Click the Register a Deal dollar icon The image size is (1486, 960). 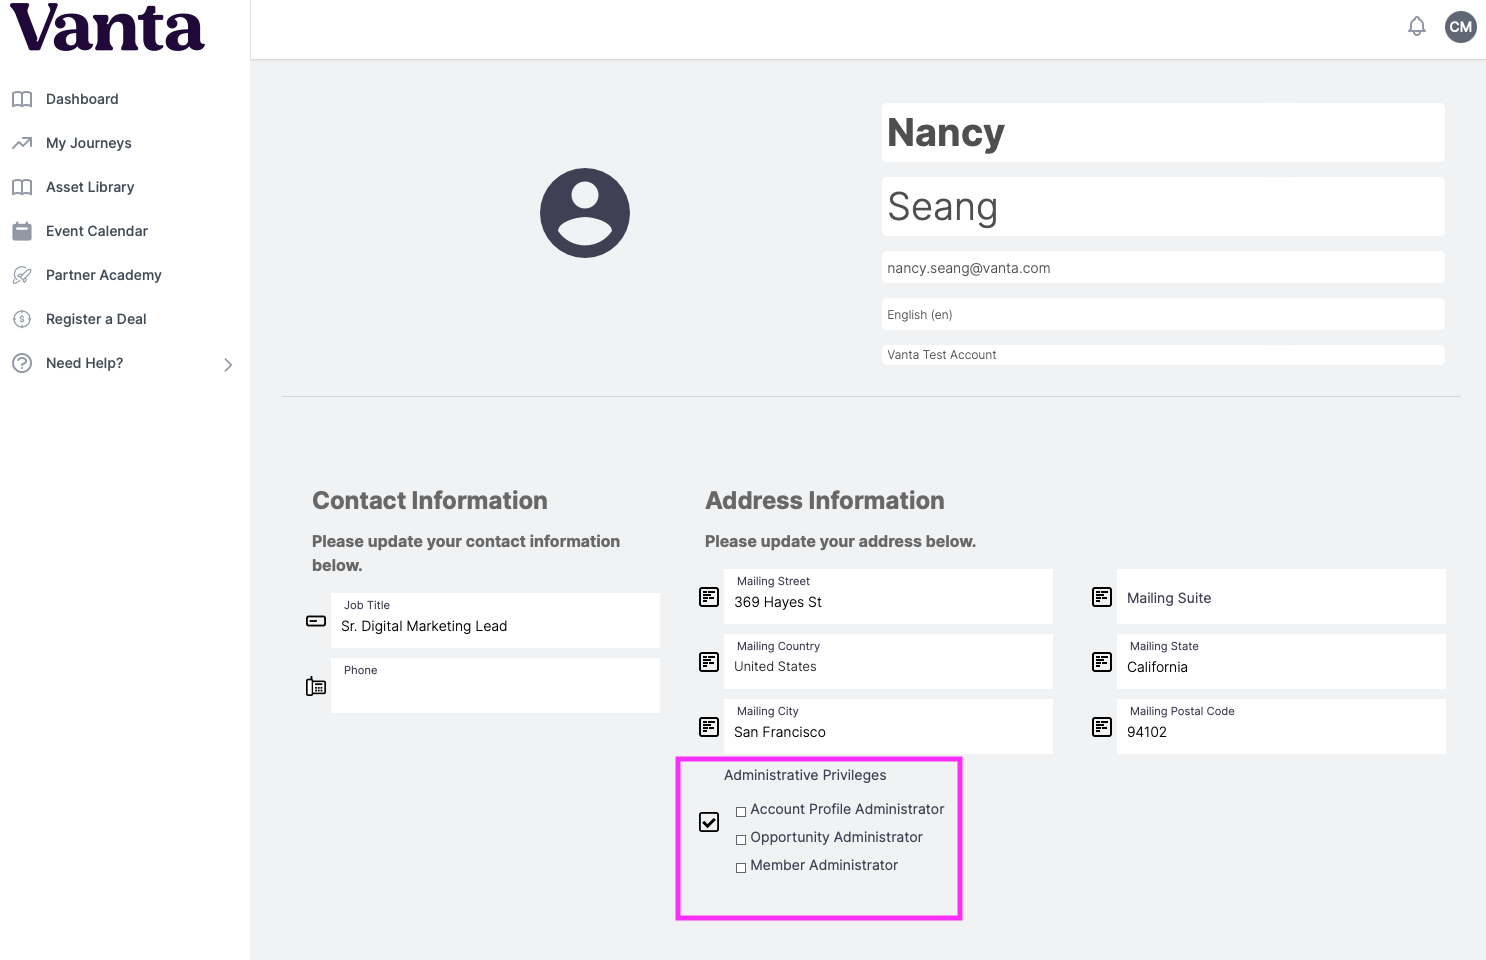22,319
